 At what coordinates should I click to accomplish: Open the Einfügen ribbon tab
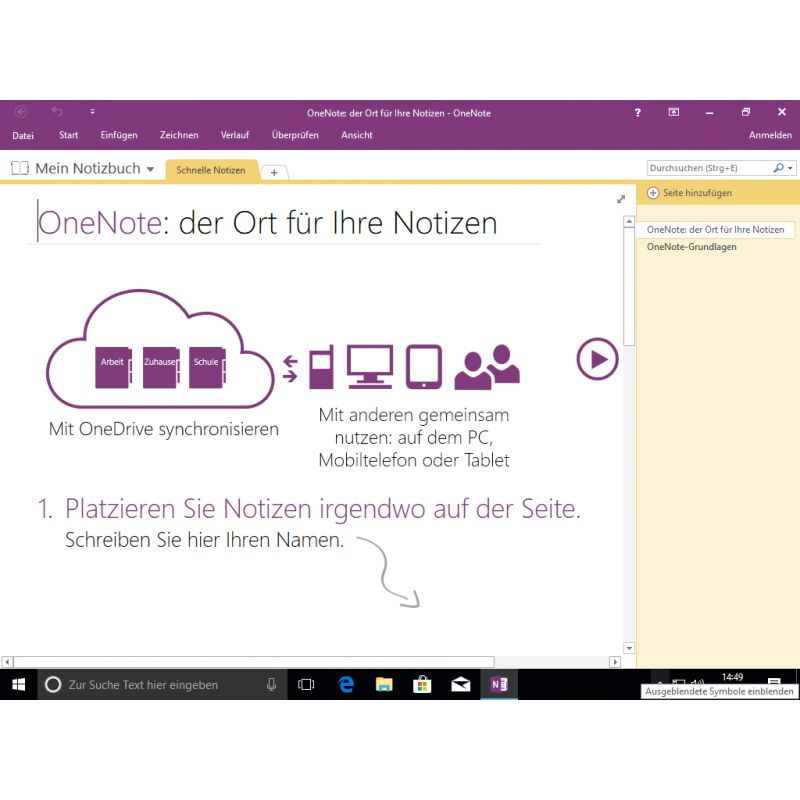click(119, 135)
